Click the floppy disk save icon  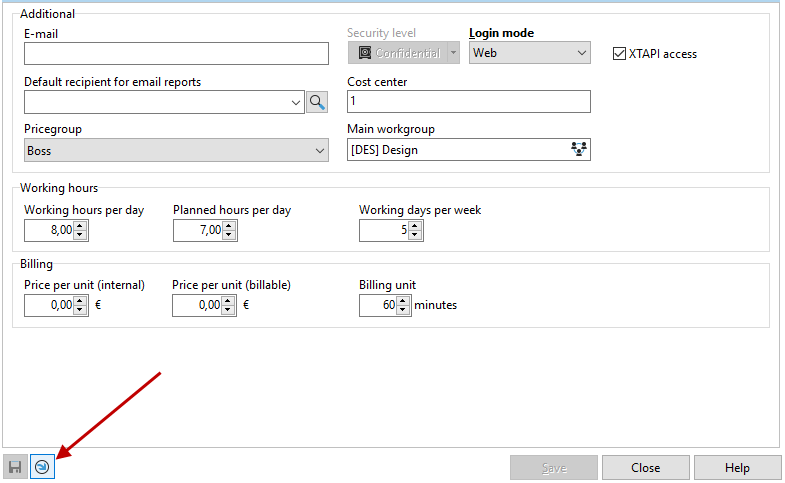click(x=15, y=467)
